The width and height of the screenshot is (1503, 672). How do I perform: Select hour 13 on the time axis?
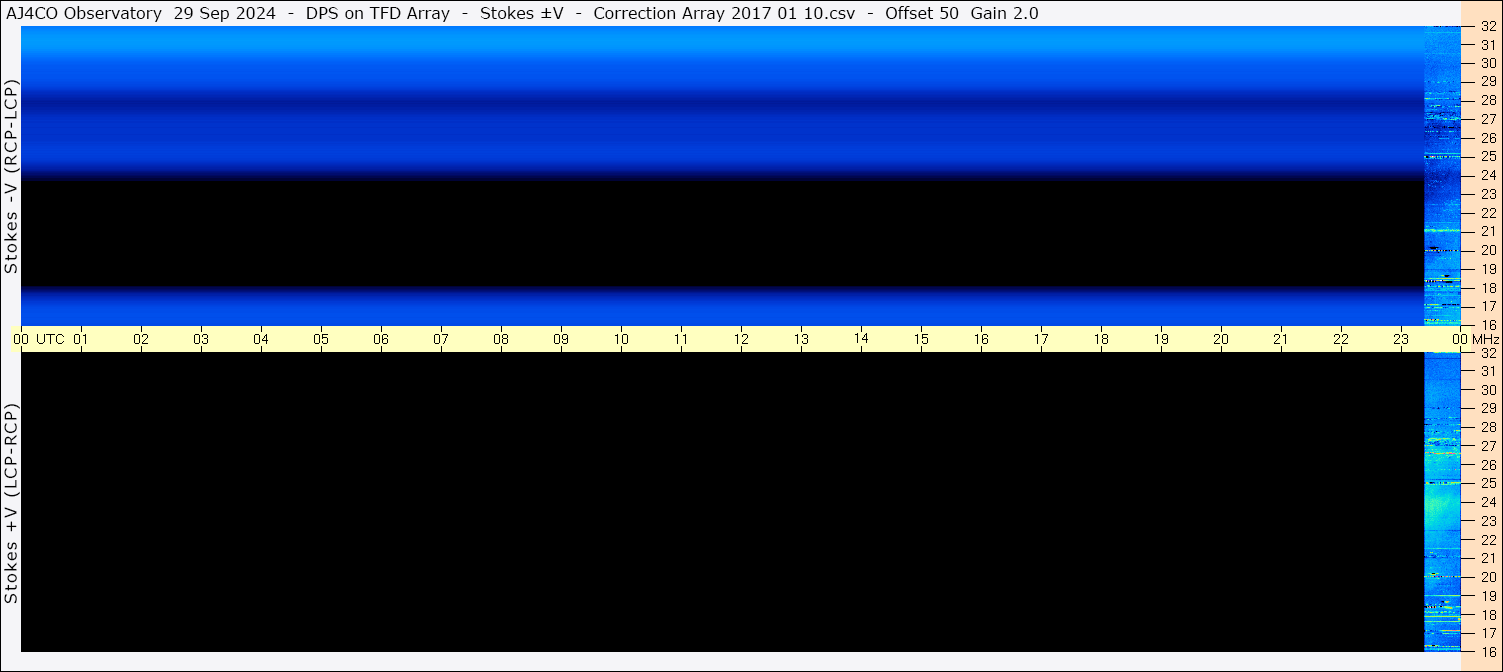pos(801,339)
